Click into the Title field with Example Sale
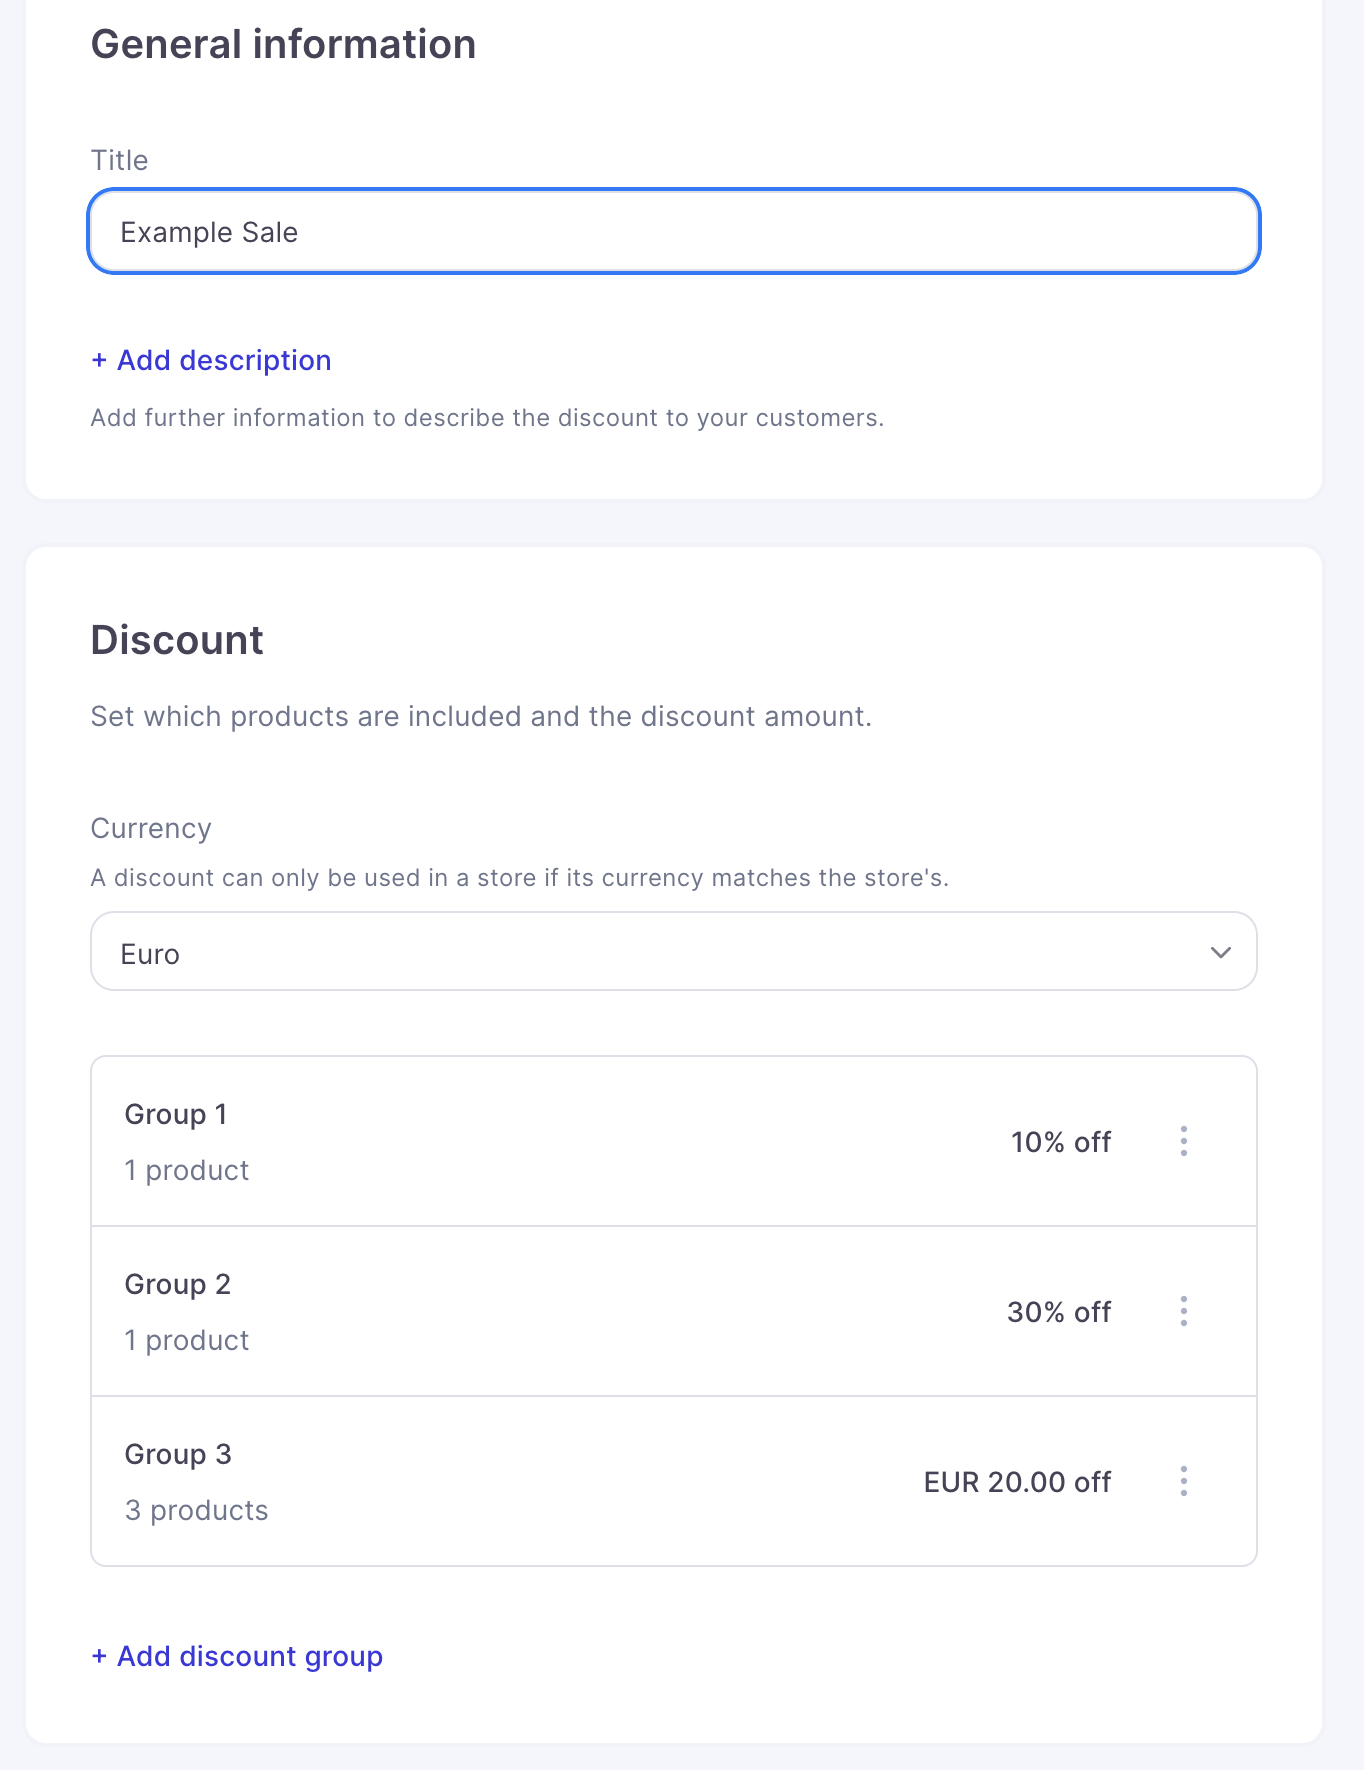1364x1770 pixels. tap(672, 232)
